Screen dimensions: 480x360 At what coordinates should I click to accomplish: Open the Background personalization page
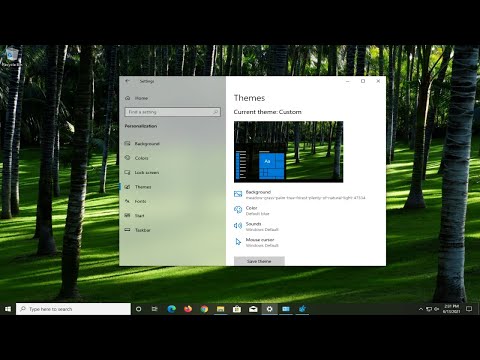[142, 144]
